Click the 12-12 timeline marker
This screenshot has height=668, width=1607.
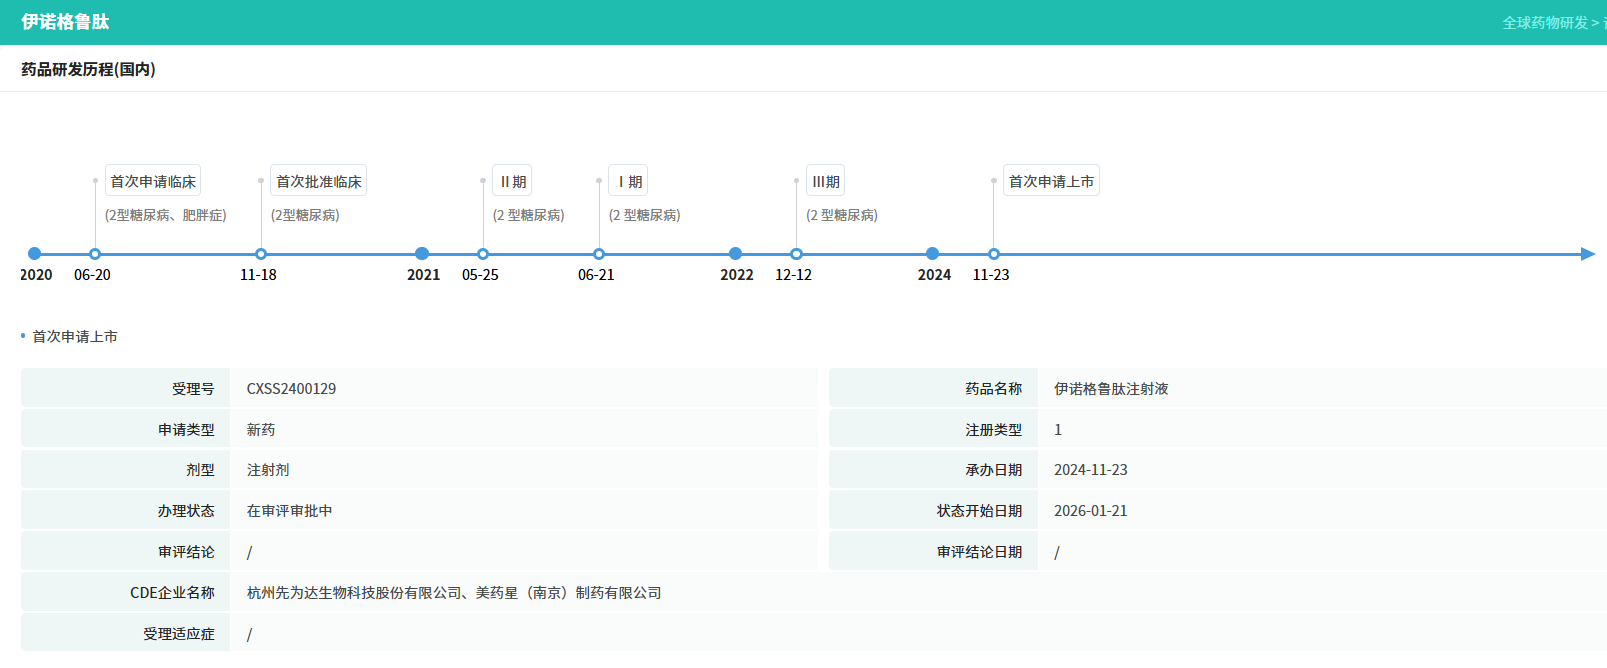[x=796, y=254]
